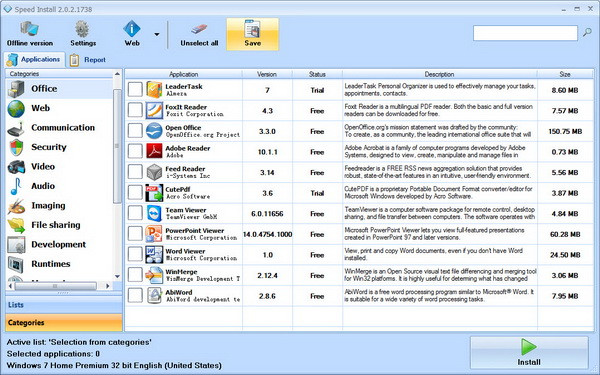Open the Web button dropdown arrow

pos(157,34)
